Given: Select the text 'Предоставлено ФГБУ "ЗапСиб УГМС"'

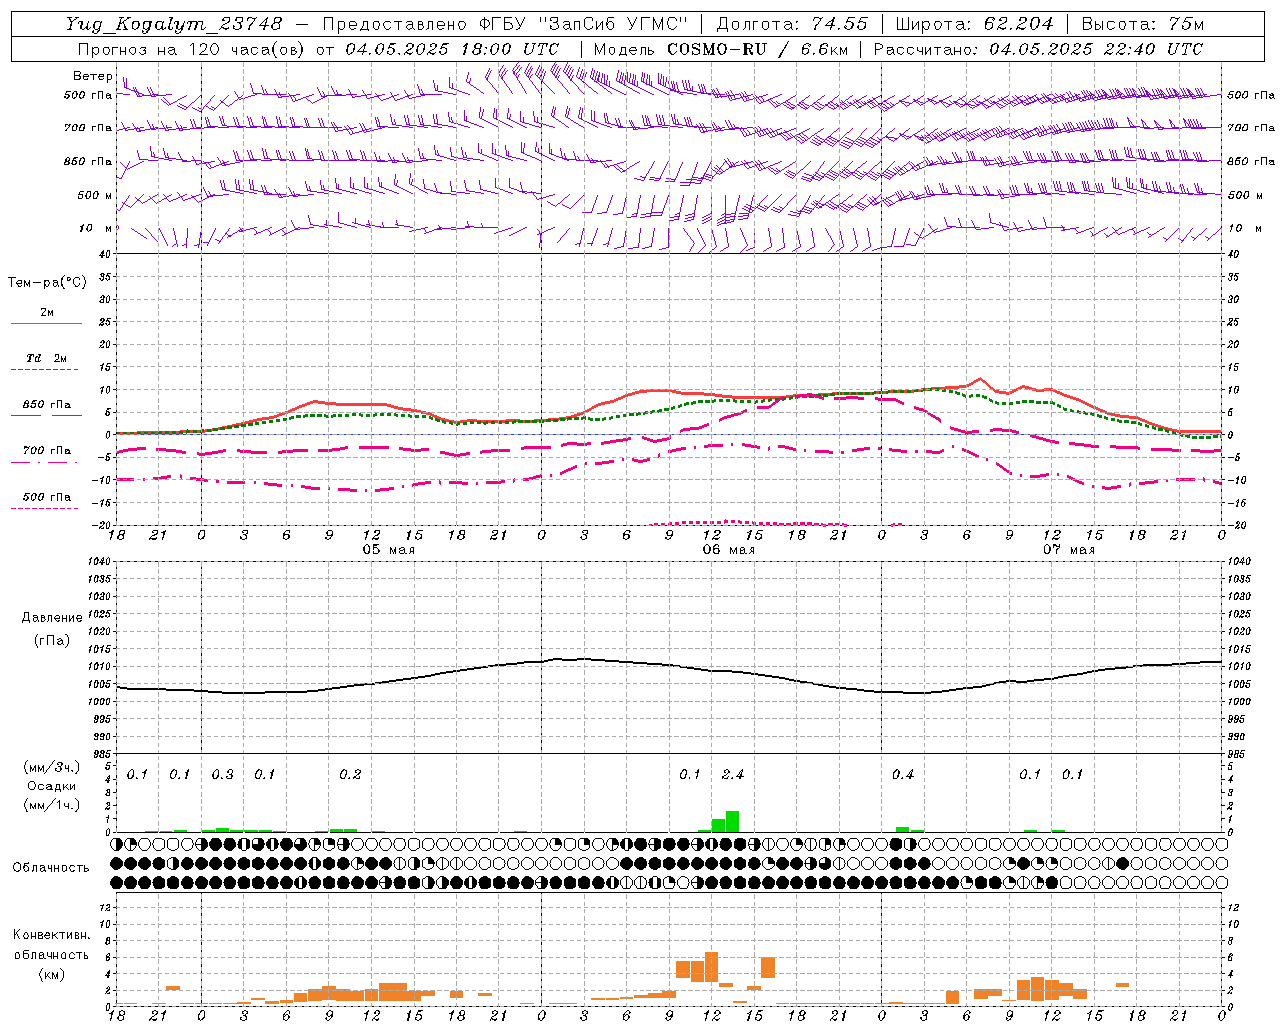Looking at the screenshot, I should click(505, 23).
